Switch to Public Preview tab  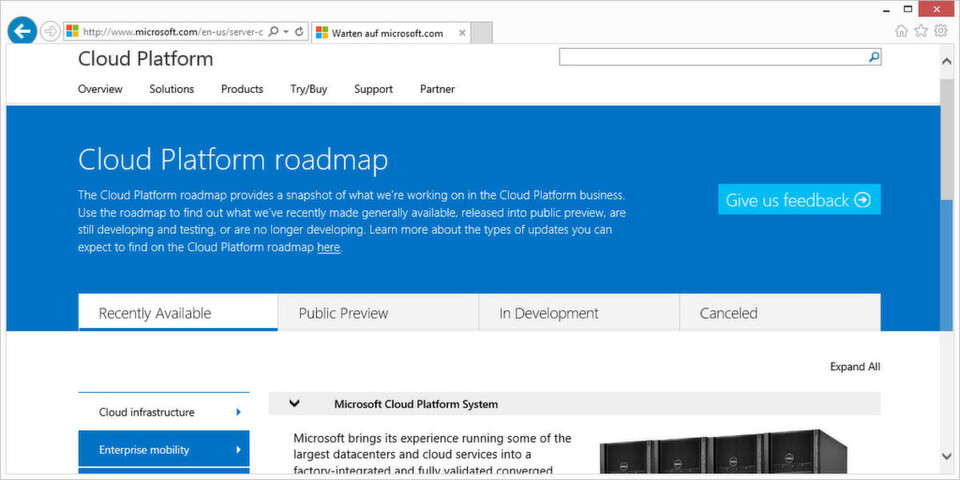point(378,313)
